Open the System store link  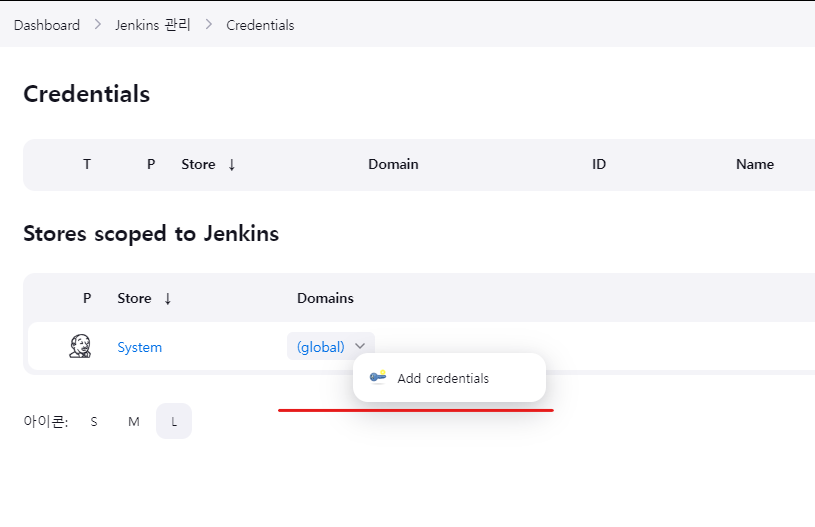pos(139,347)
